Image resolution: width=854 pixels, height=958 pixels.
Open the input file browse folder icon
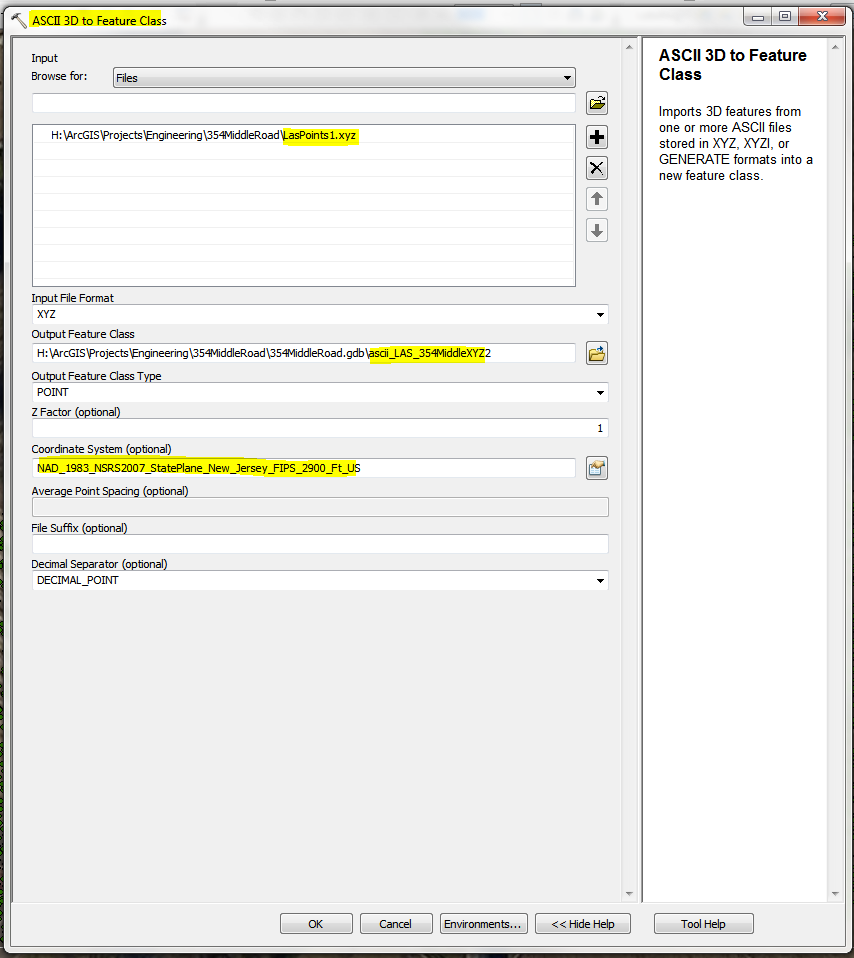597,103
